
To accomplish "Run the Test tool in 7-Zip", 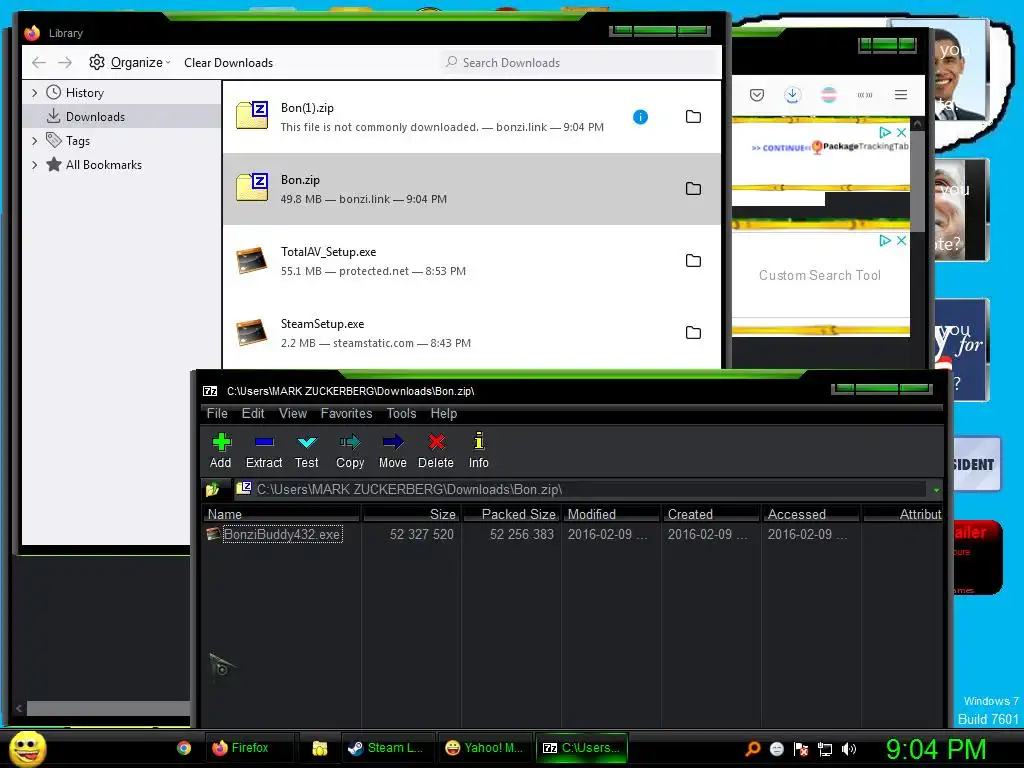I will tap(306, 451).
